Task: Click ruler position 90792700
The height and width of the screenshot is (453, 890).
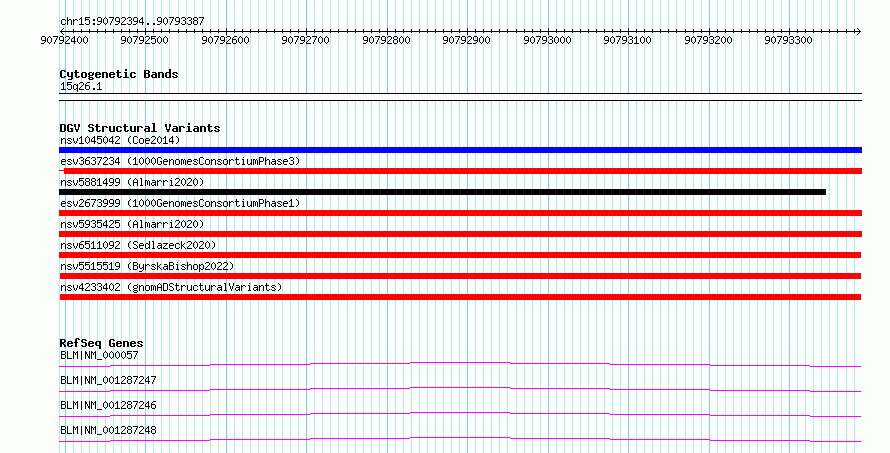Action: (x=306, y=40)
